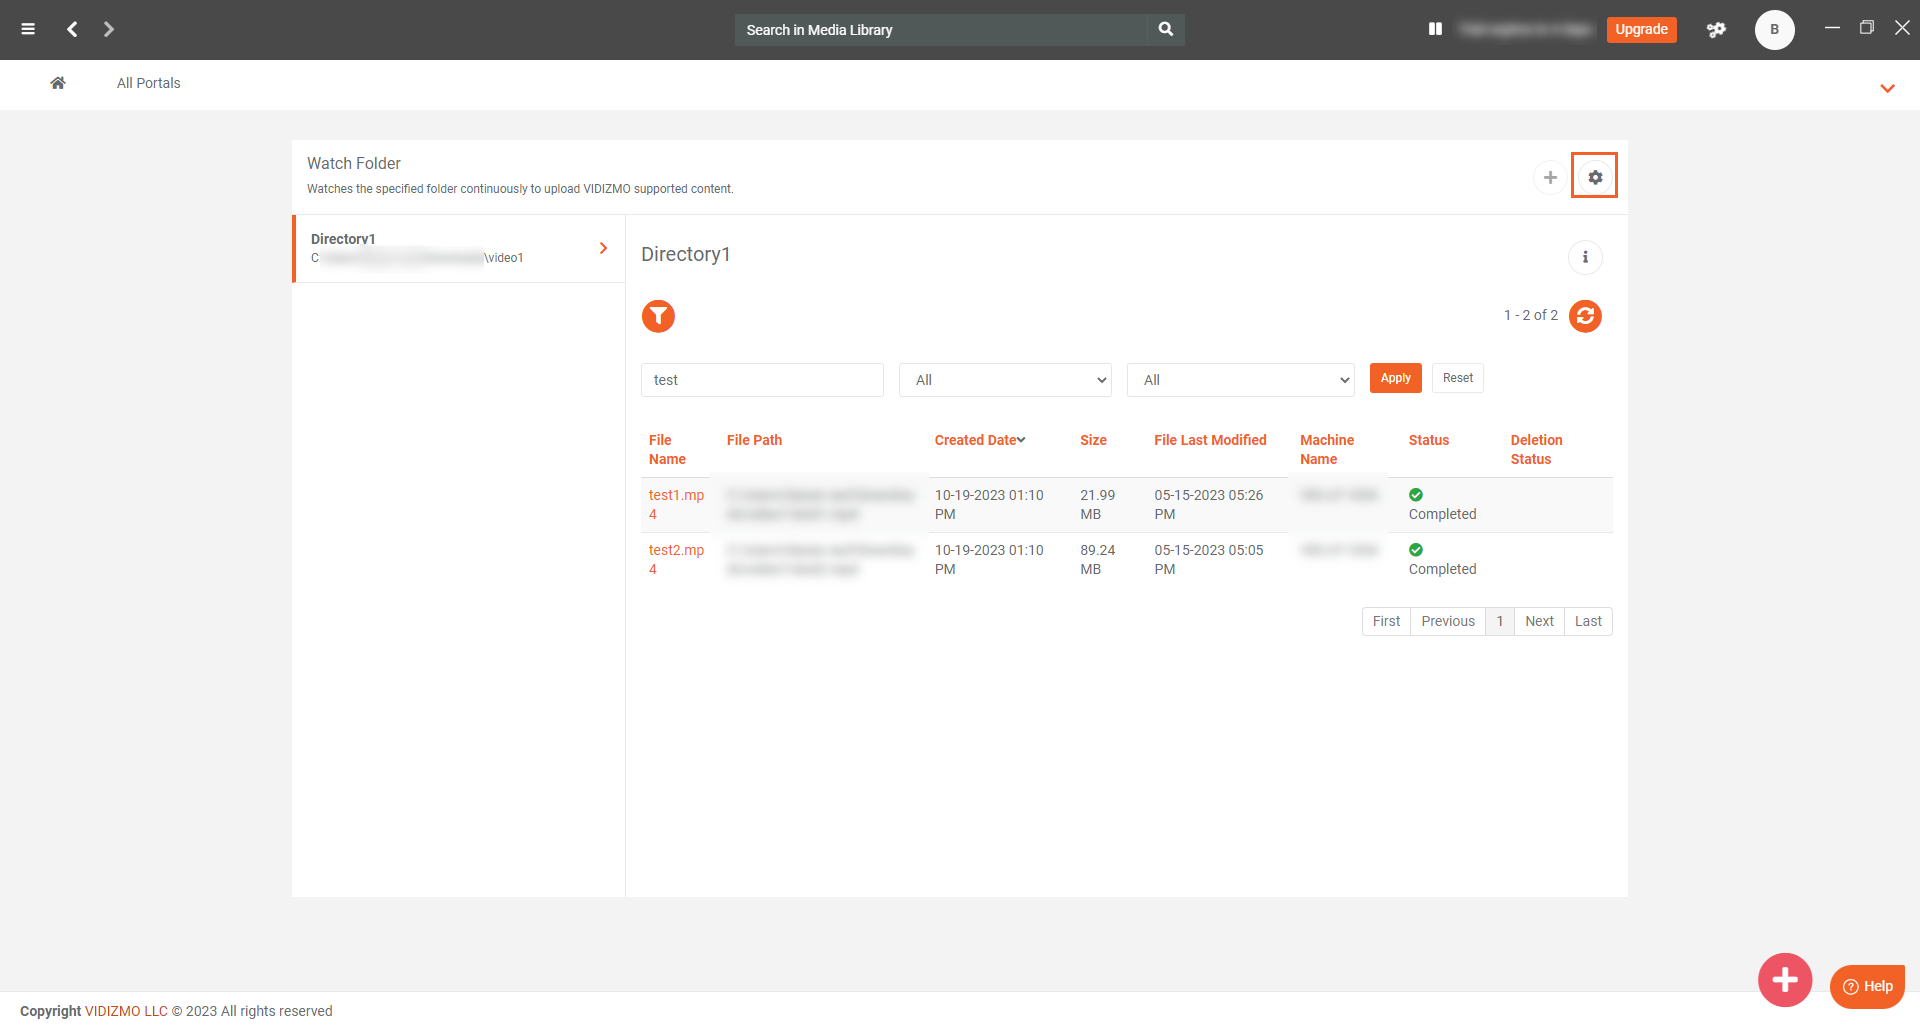This screenshot has width=1920, height=1032.
Task: Click the home icon in breadcrumb
Action: pos(58,83)
